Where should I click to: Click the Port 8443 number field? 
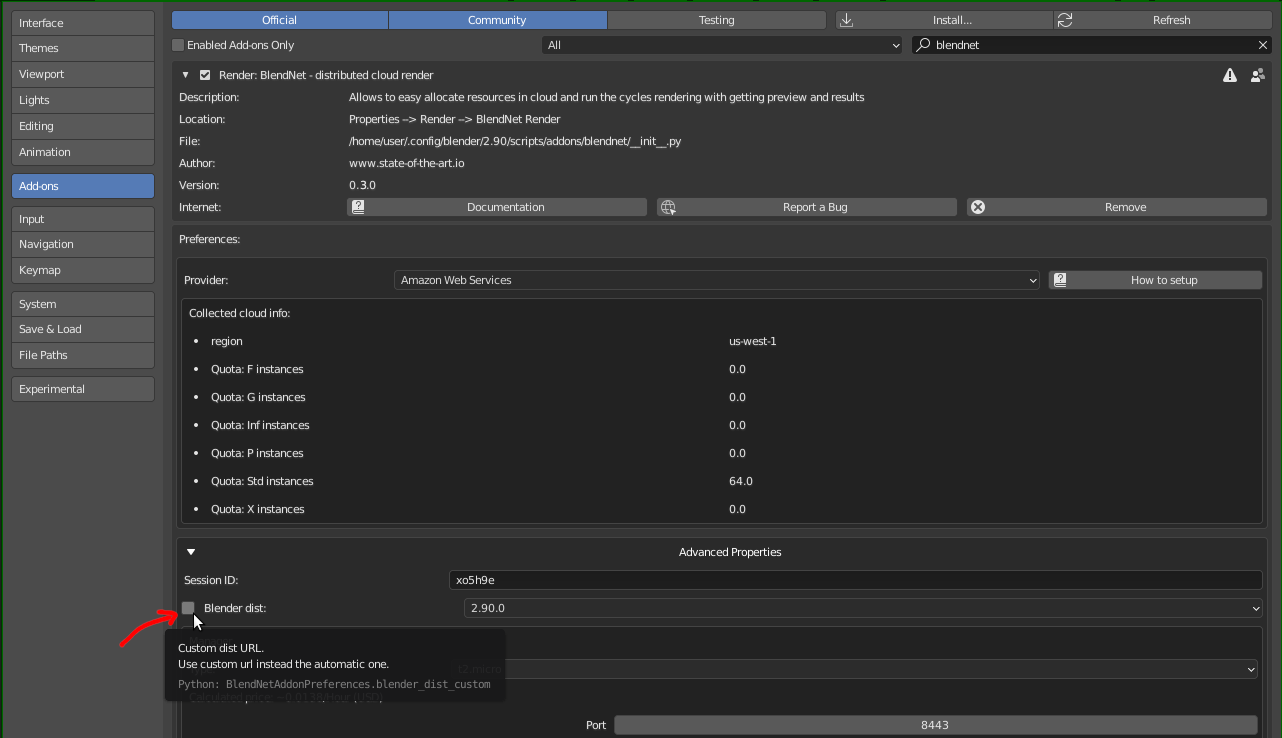tap(935, 725)
